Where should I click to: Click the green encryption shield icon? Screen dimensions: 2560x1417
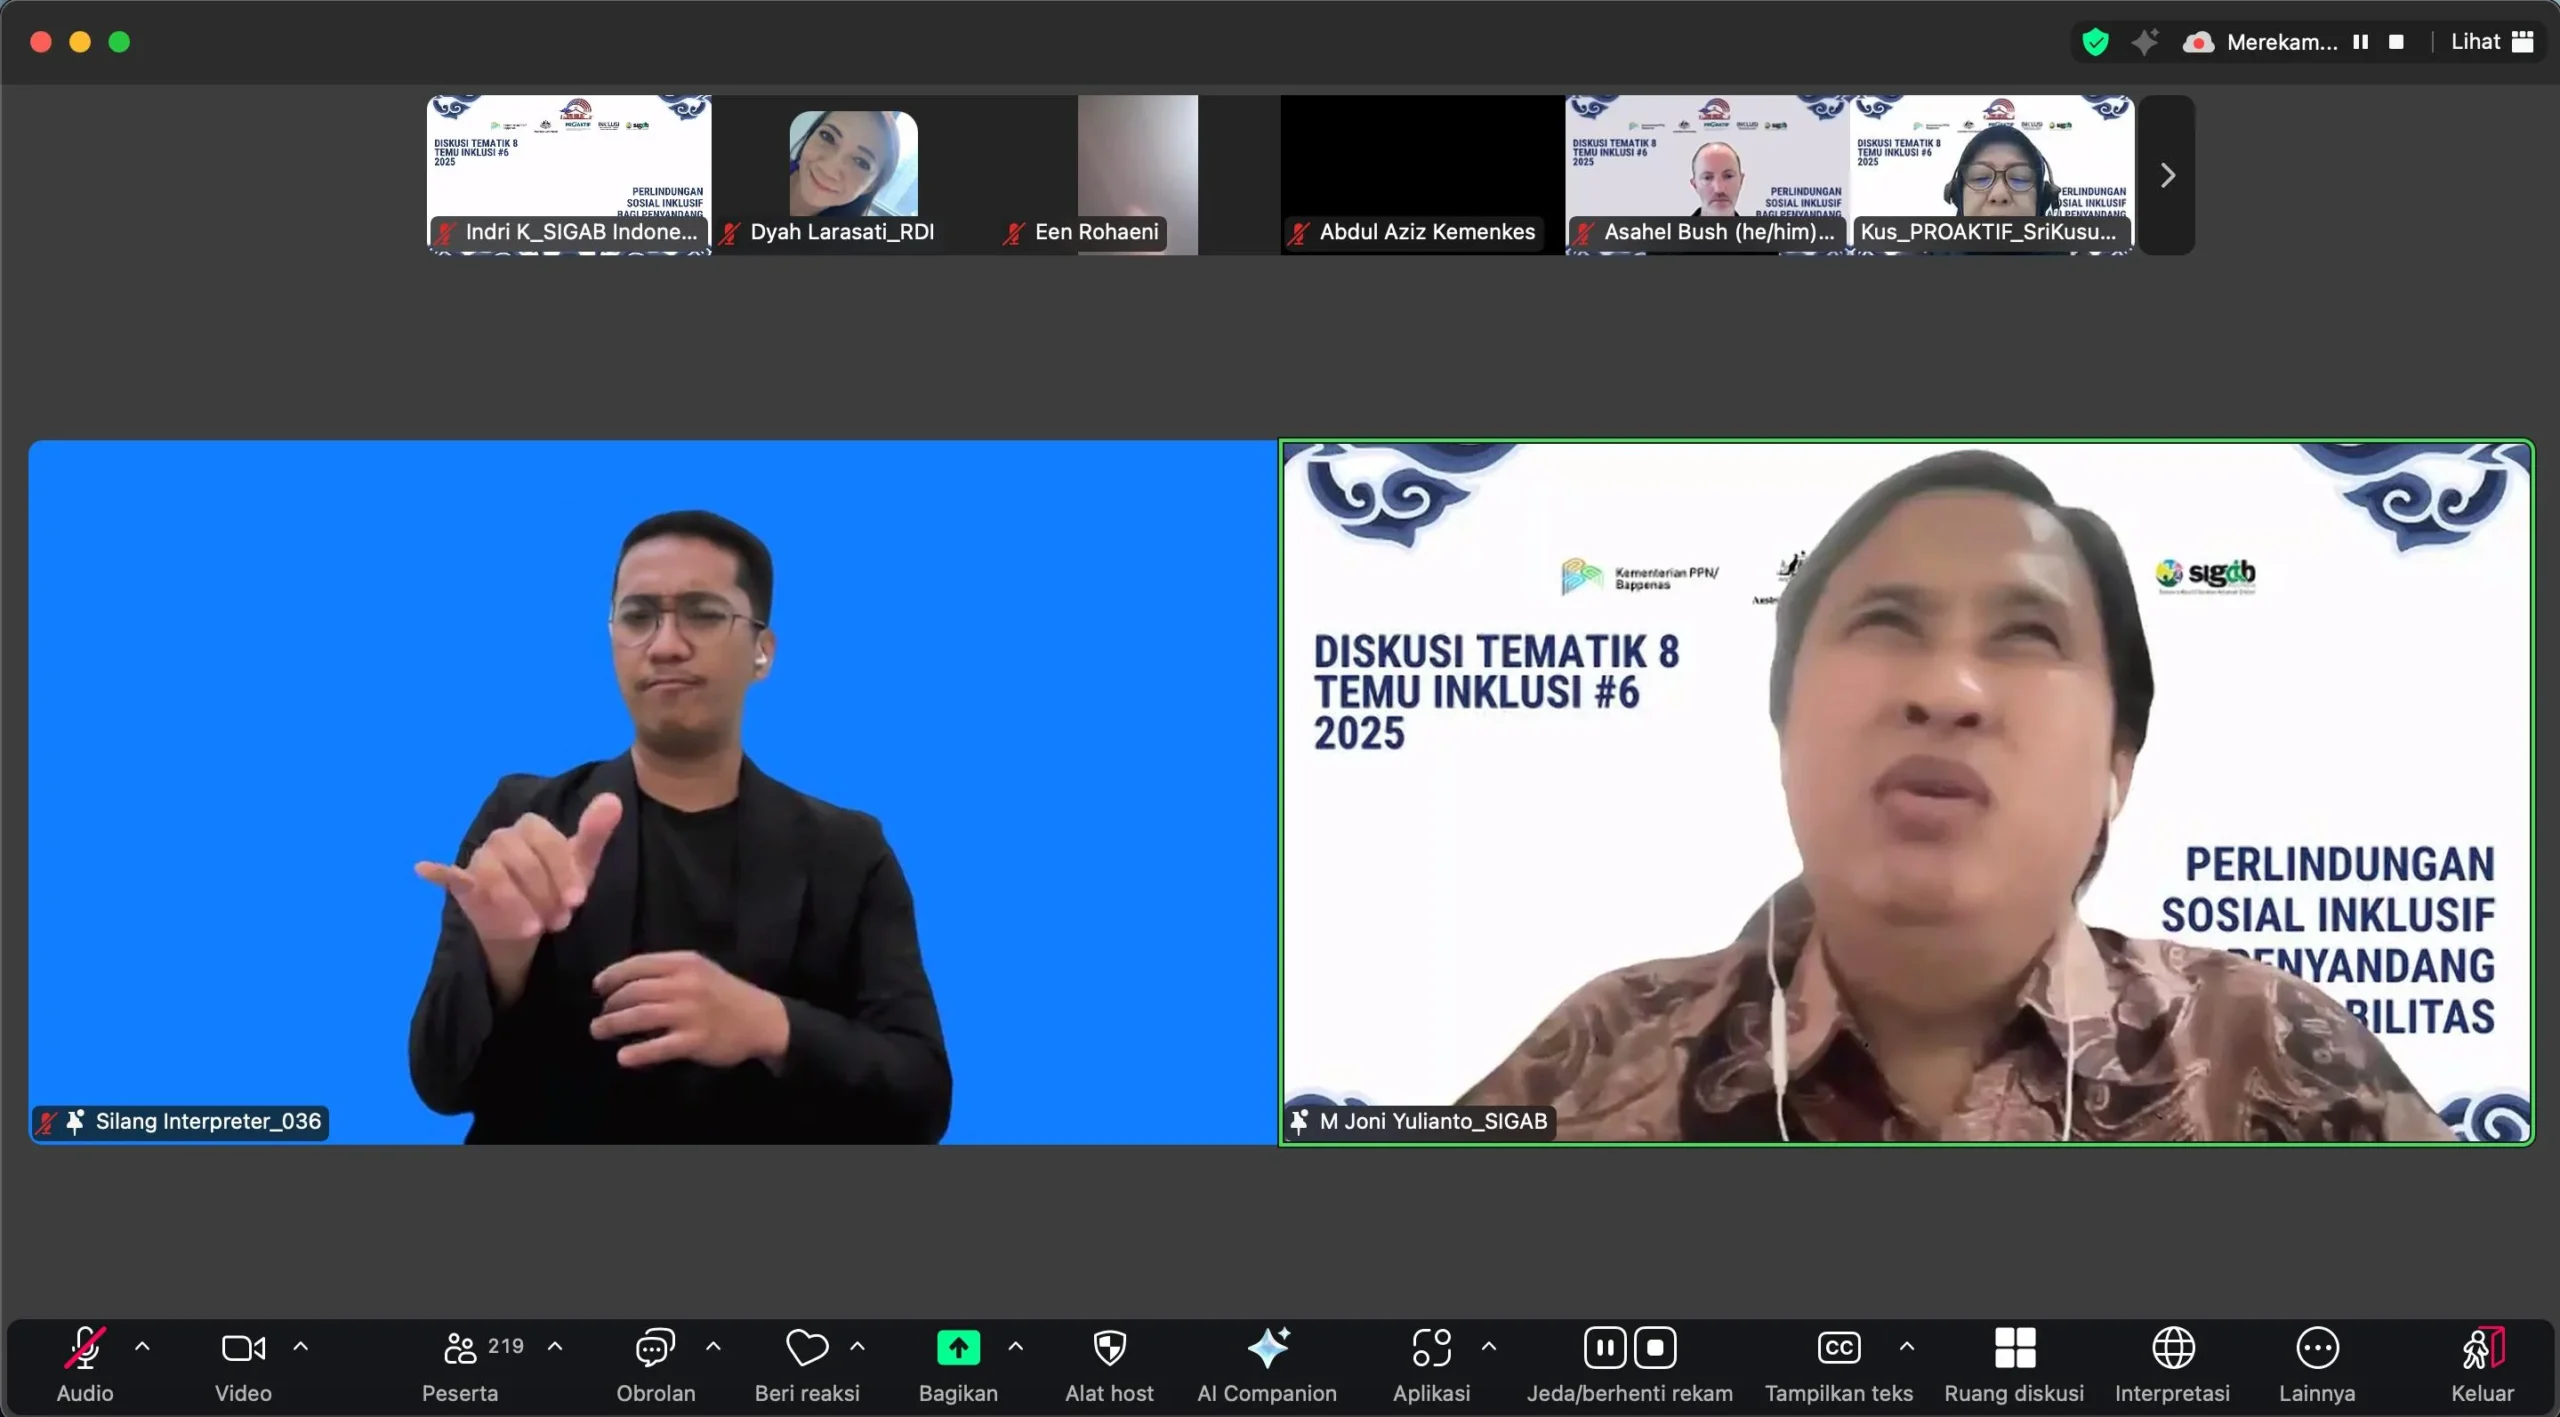[2095, 42]
